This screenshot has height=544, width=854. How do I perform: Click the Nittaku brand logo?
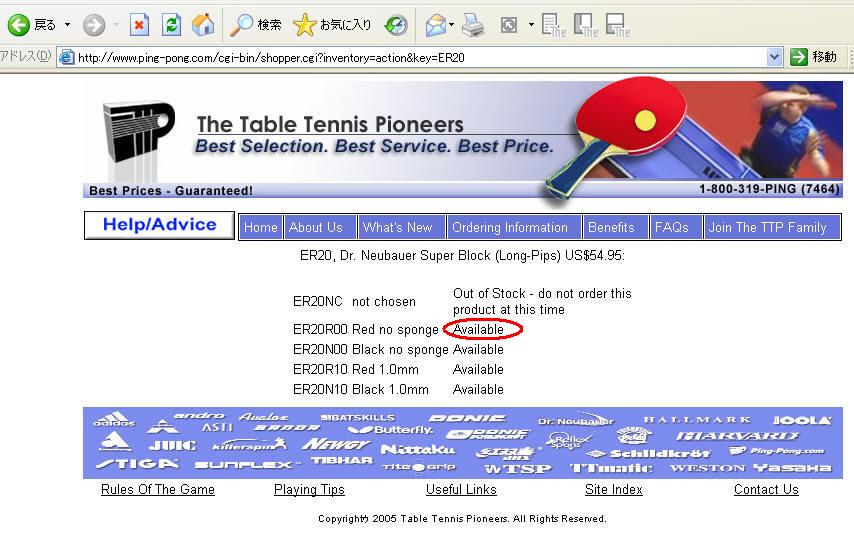pyautogui.click(x=418, y=449)
